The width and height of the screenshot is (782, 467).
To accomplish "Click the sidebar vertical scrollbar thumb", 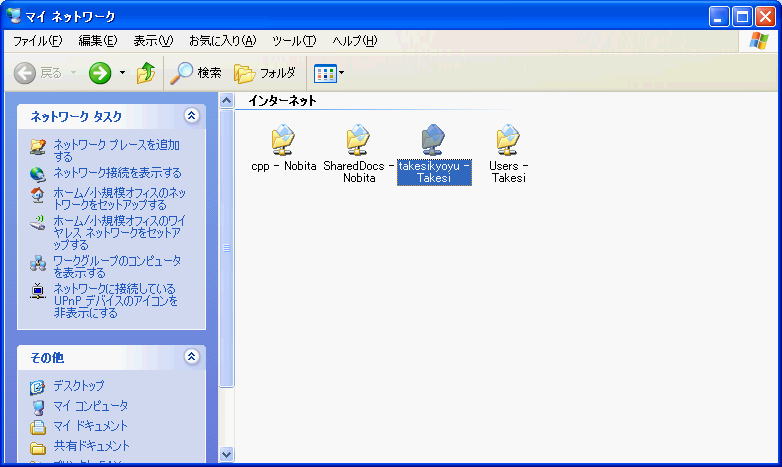I will 226,248.
